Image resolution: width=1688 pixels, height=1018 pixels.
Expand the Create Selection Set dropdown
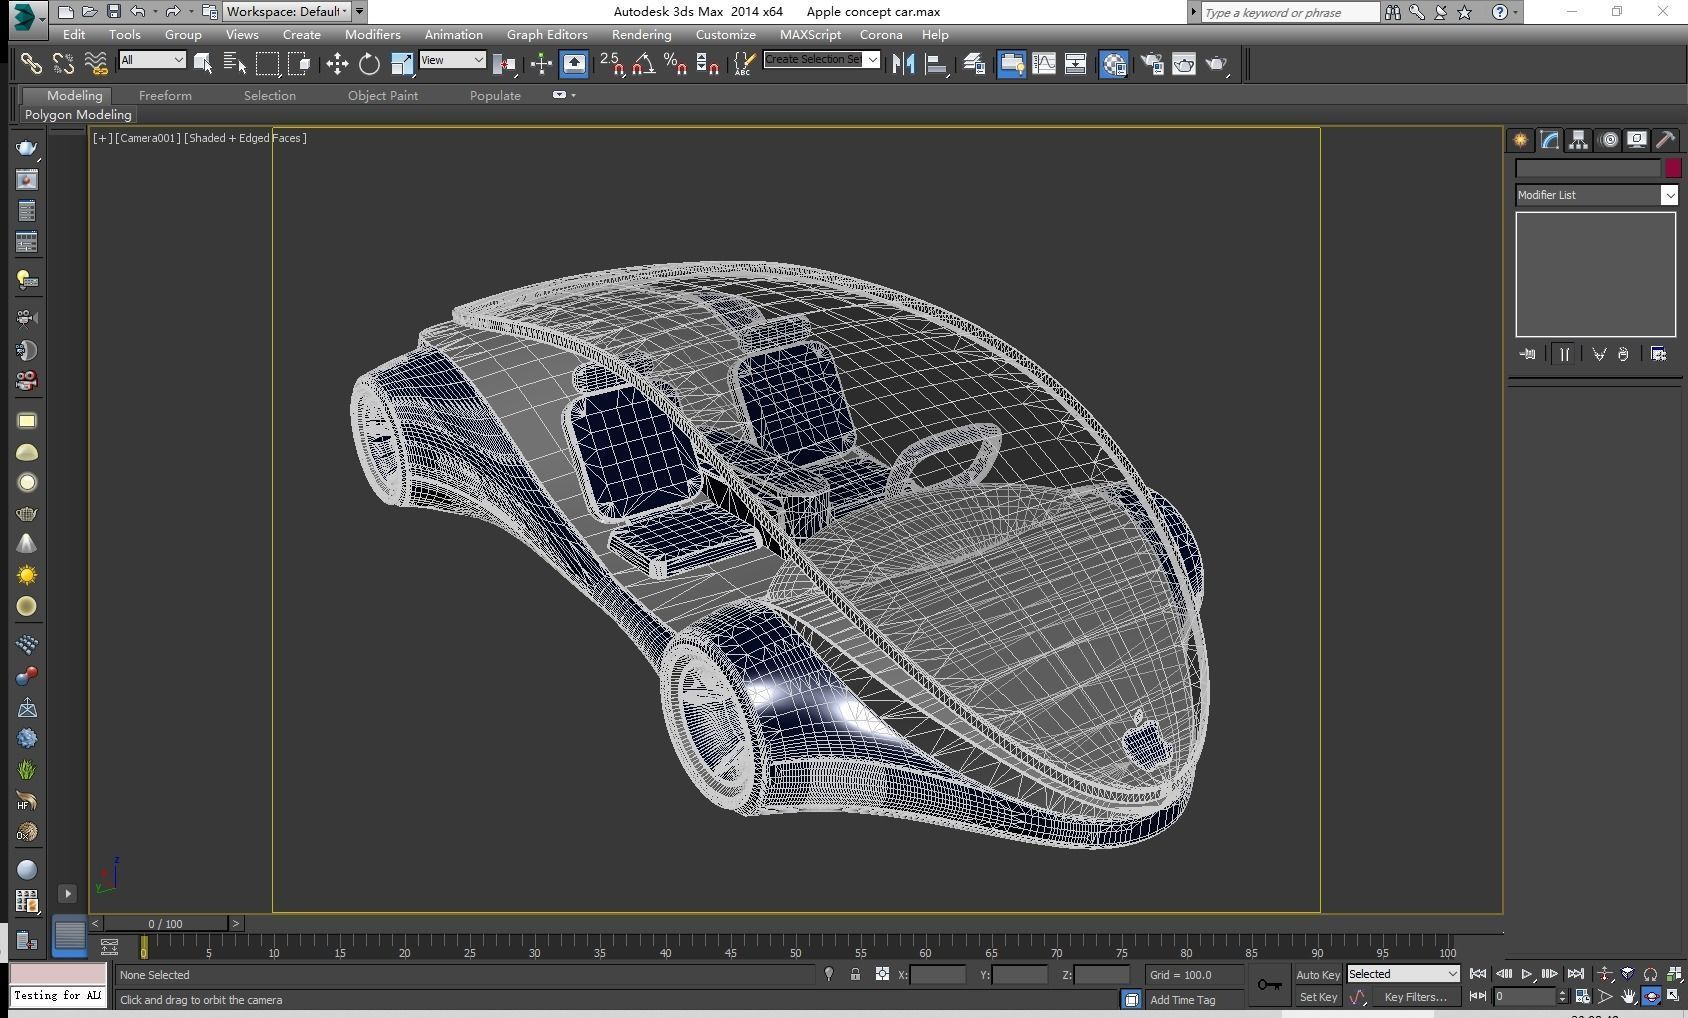(x=873, y=60)
